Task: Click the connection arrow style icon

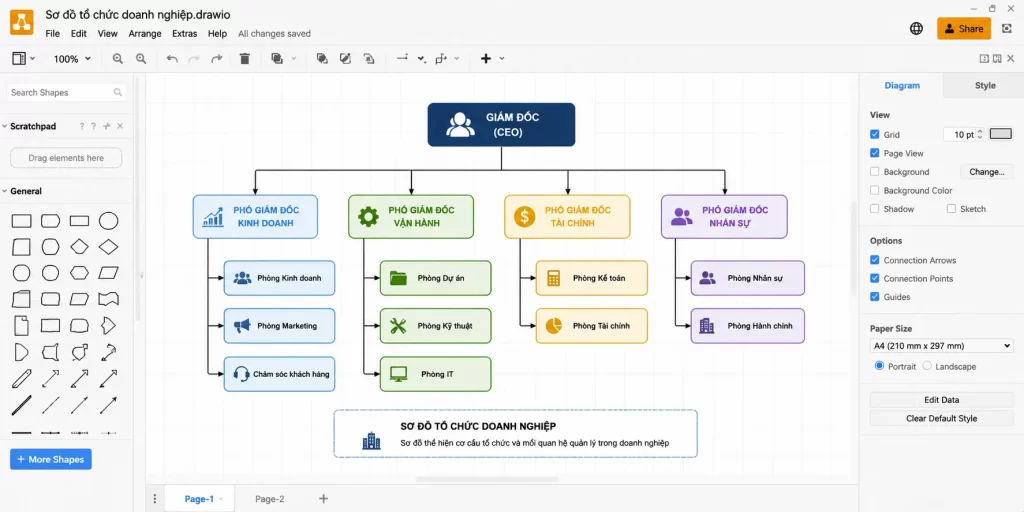Action: tap(402, 58)
